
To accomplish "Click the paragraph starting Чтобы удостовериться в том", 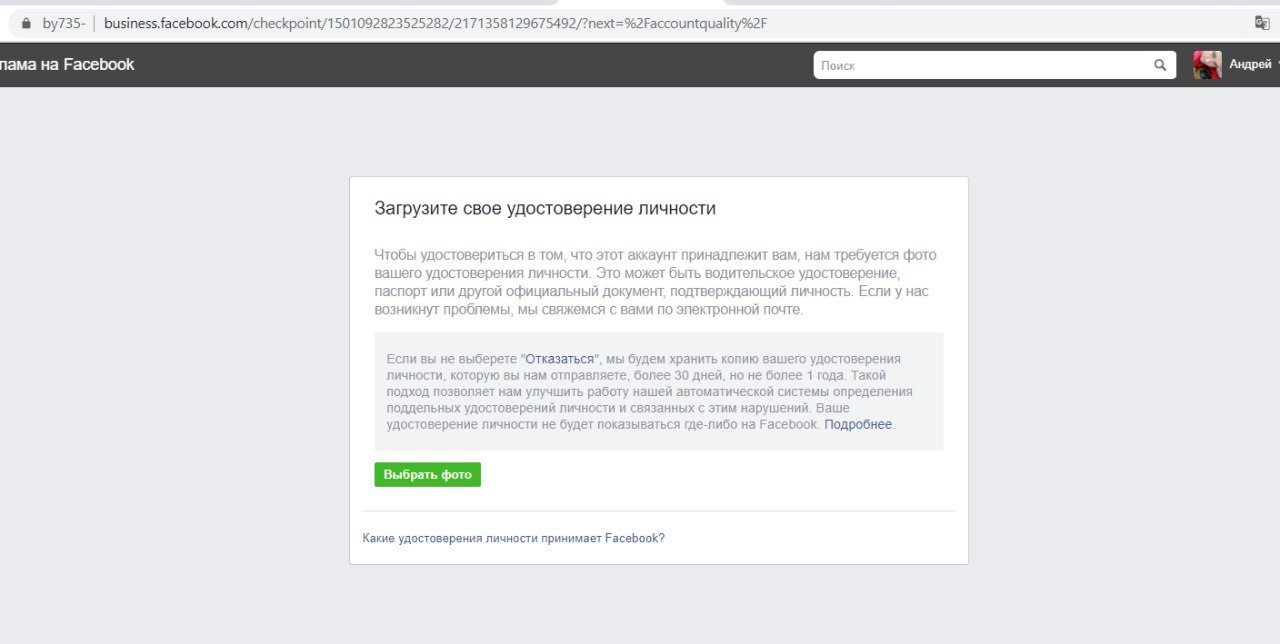I will [x=656, y=282].
